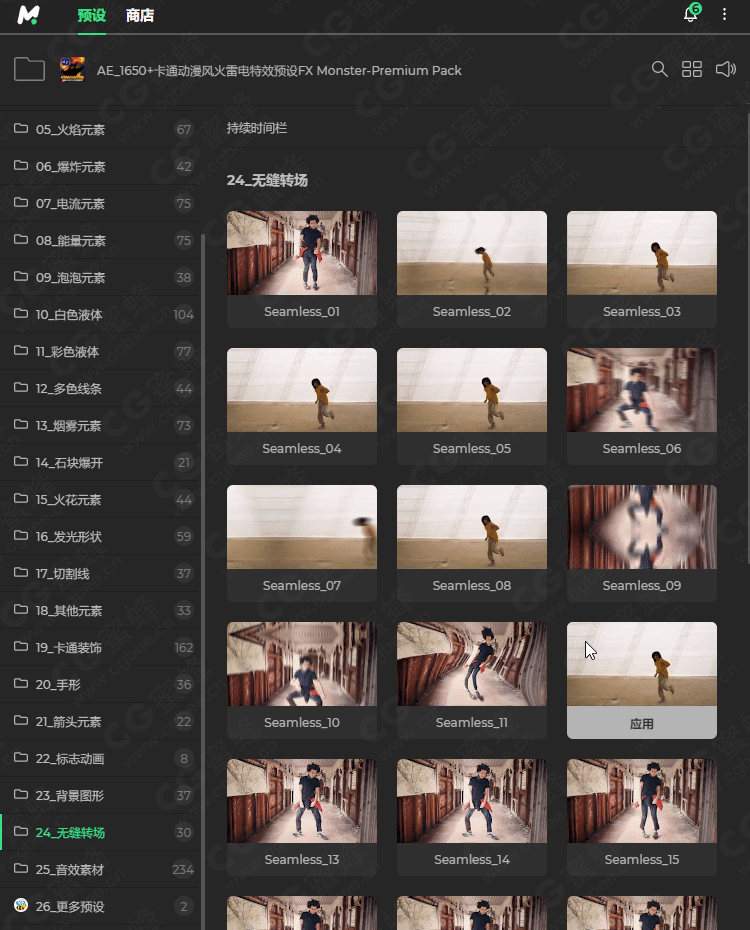
Task: Open category 07_电流元素
Action: point(100,203)
